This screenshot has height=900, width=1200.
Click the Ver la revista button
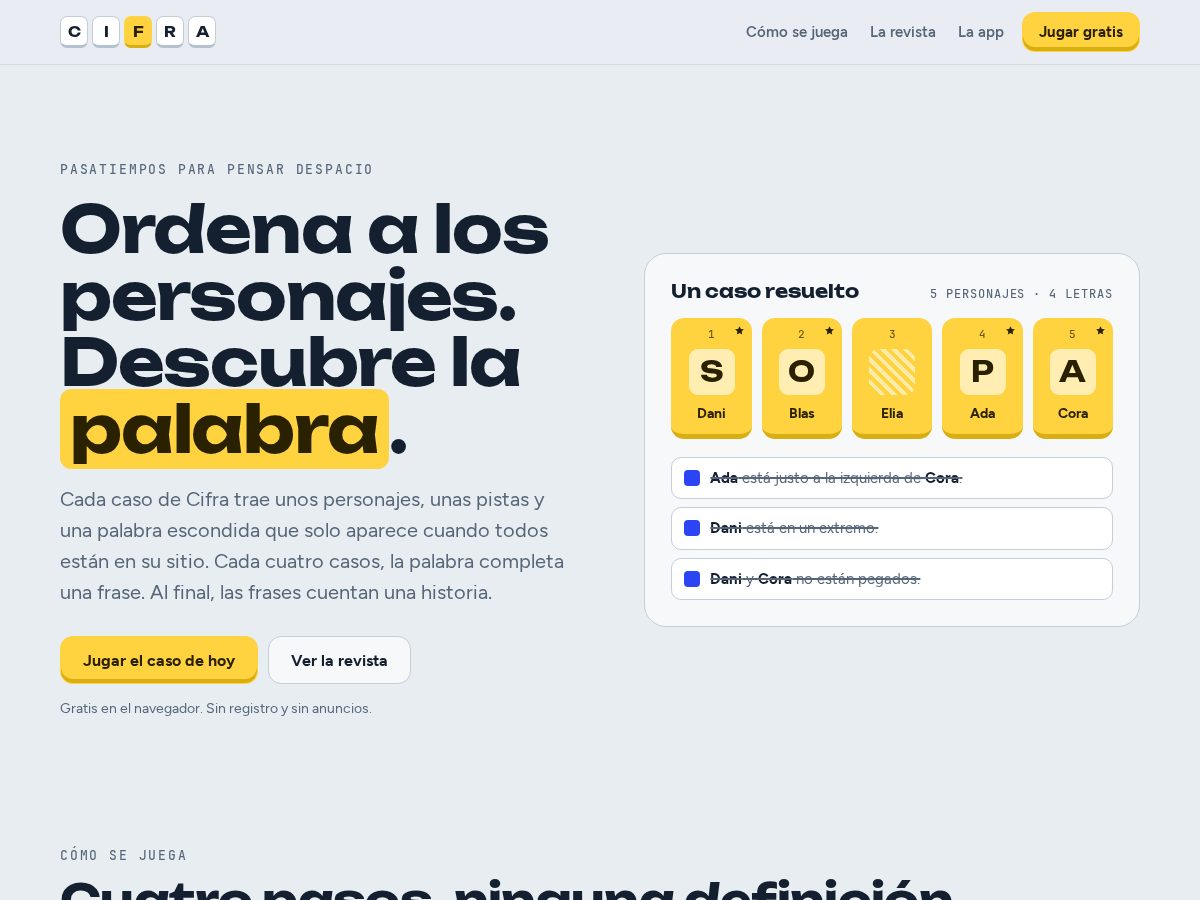tap(339, 660)
